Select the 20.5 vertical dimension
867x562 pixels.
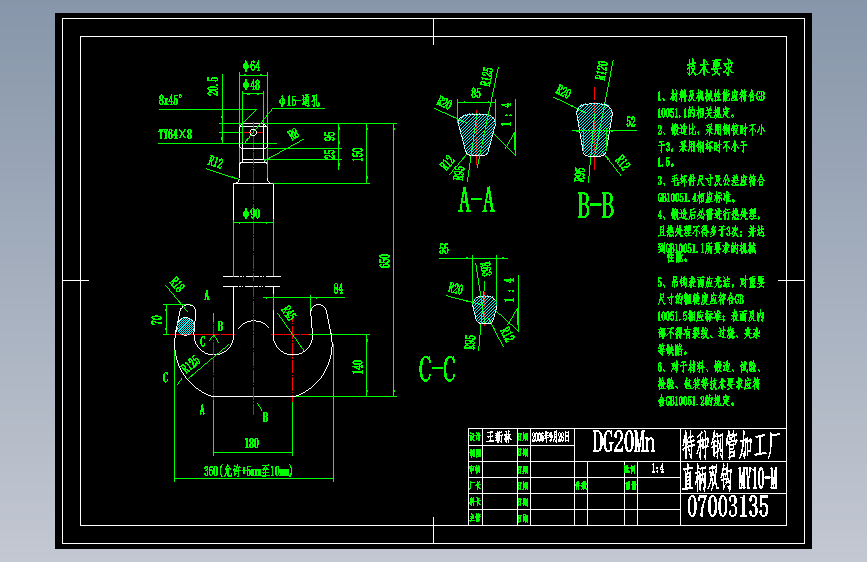(213, 86)
